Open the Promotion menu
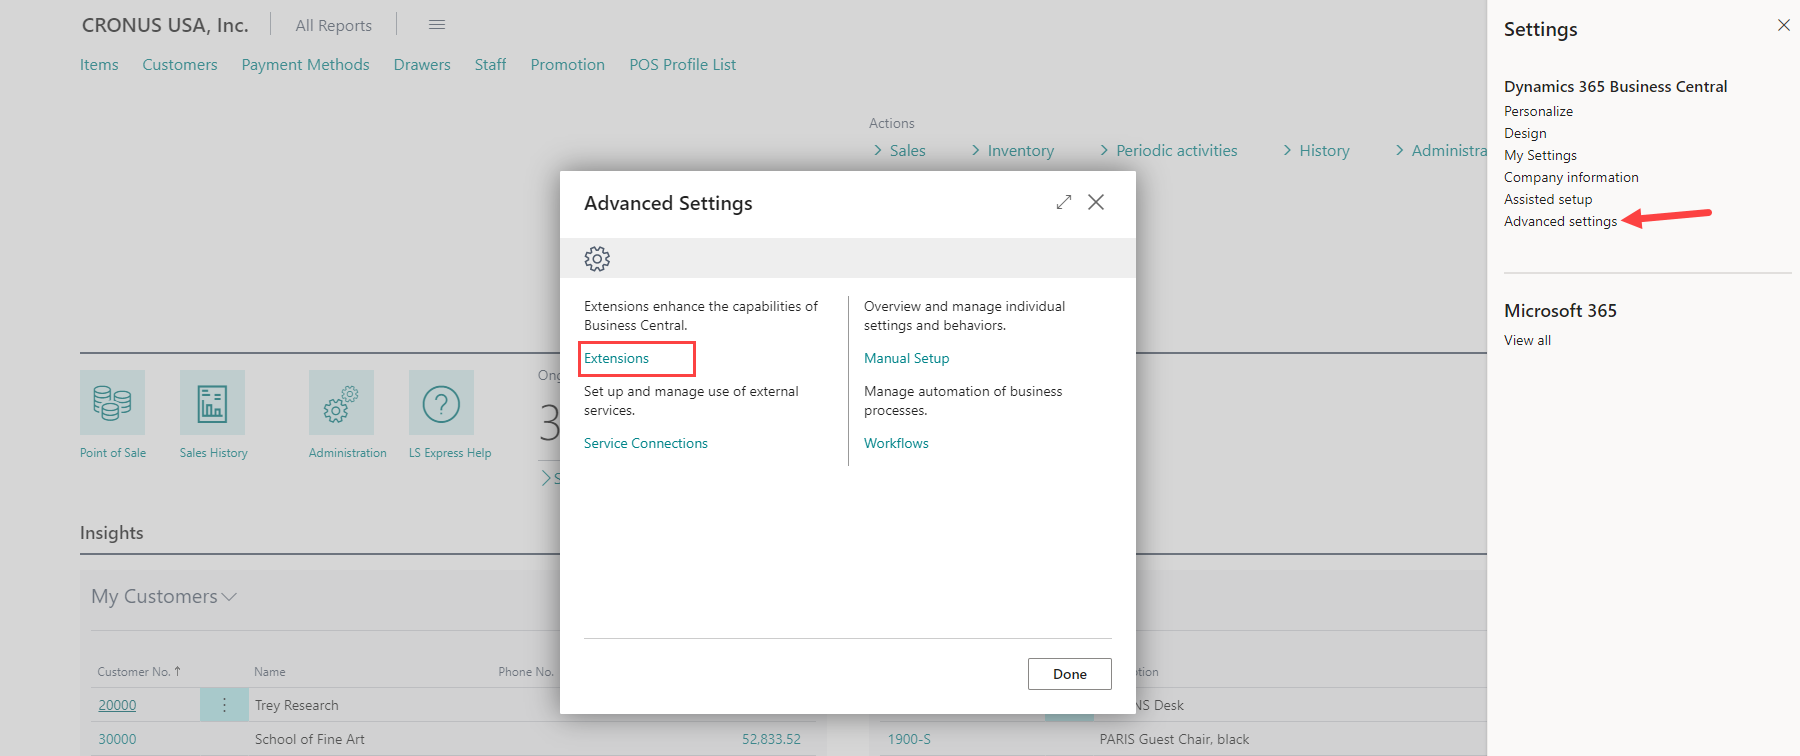 [568, 65]
